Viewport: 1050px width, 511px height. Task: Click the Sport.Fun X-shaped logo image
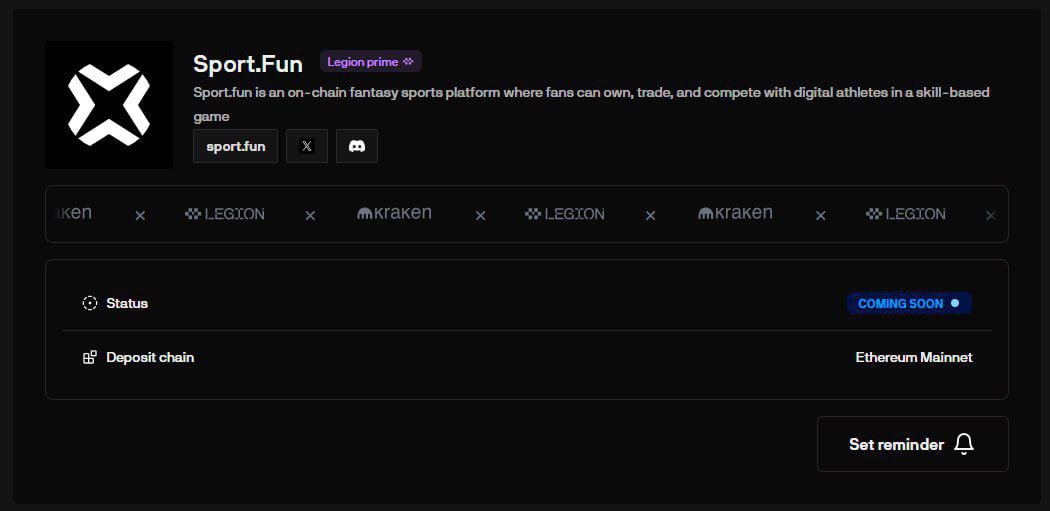(109, 105)
